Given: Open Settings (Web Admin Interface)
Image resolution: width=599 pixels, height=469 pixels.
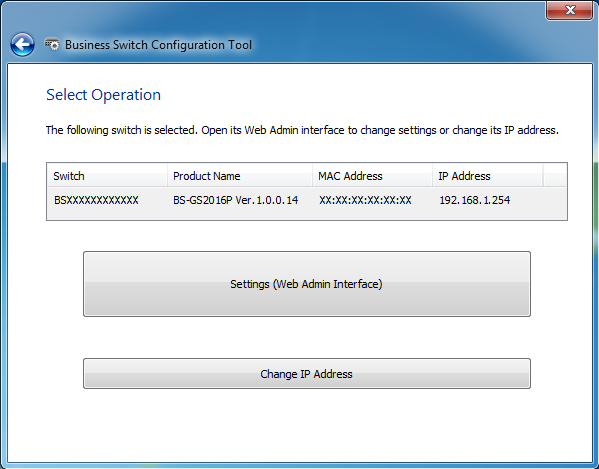Looking at the screenshot, I should 307,284.
